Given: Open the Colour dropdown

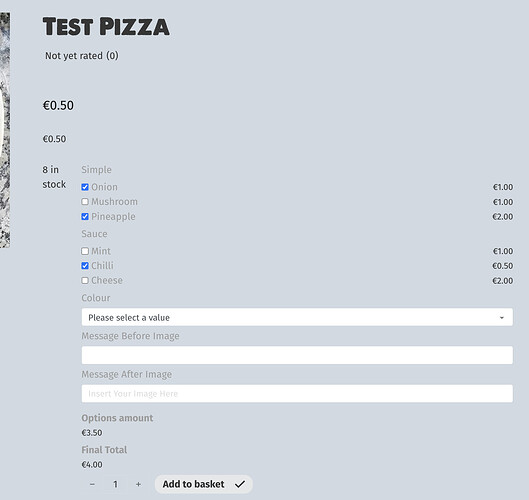Looking at the screenshot, I should click(297, 317).
